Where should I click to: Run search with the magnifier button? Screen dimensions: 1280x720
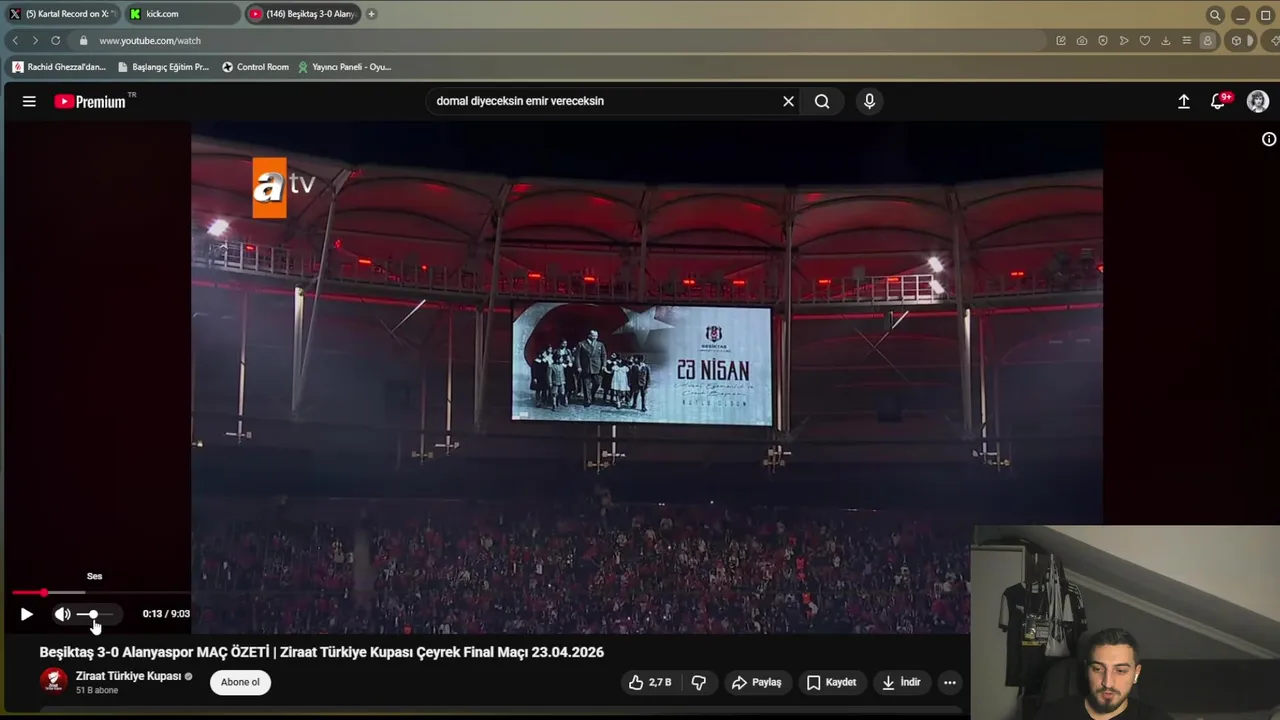822,101
